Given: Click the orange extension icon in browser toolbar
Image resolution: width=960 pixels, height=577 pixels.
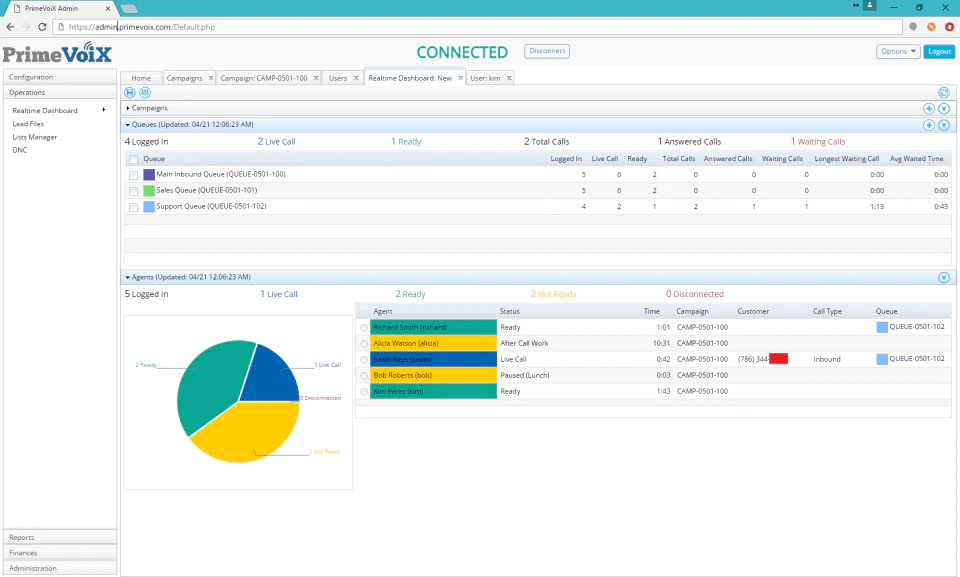Looking at the screenshot, I should click(x=931, y=27).
